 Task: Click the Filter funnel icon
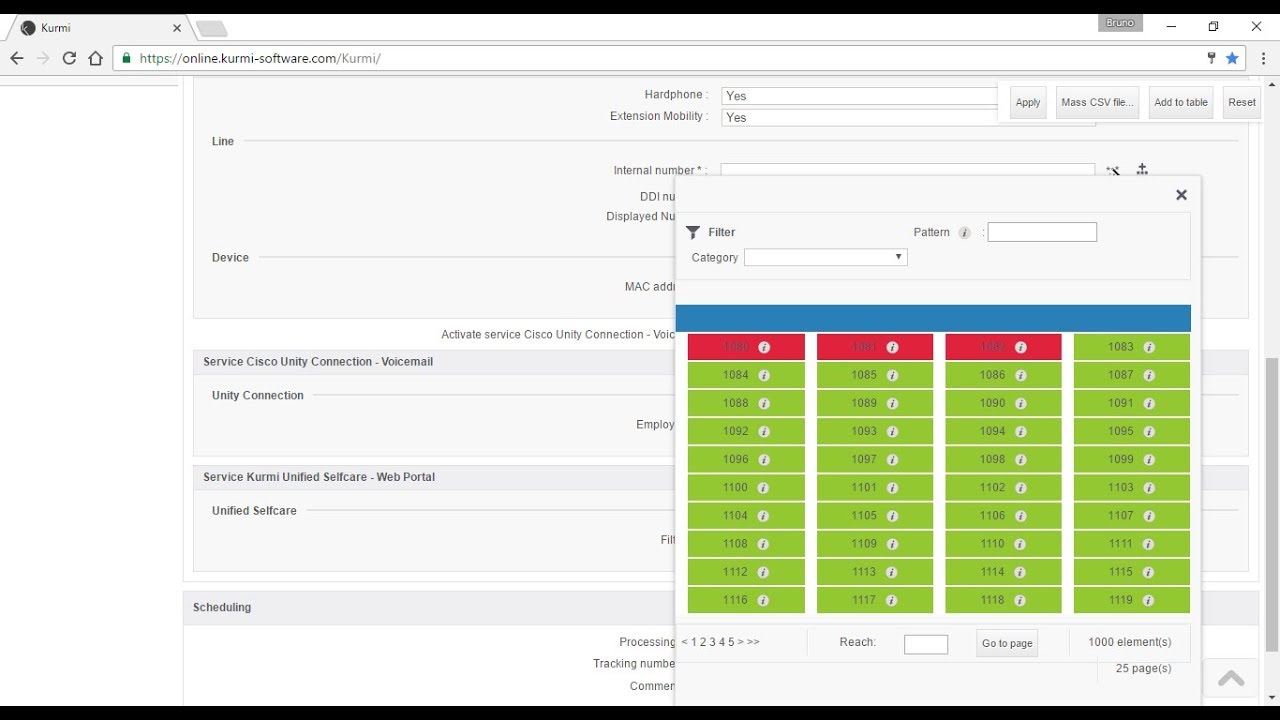pos(693,232)
